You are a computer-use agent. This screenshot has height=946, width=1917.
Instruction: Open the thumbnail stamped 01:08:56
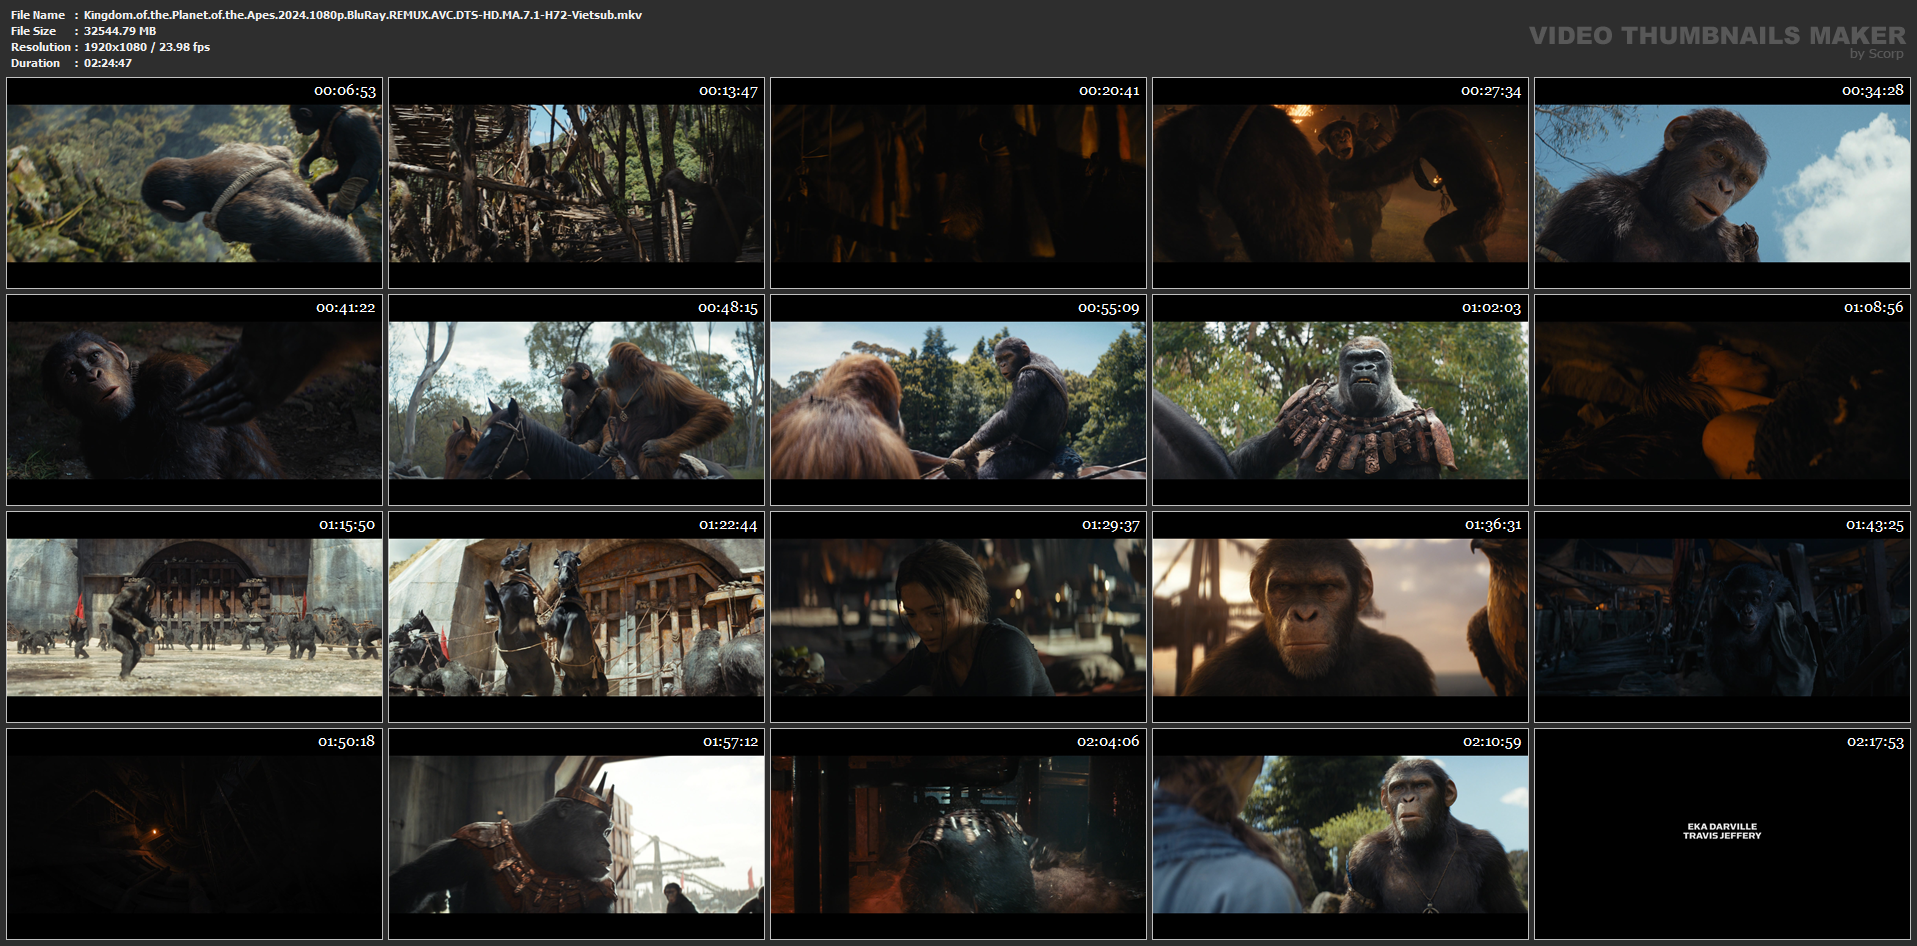[x=1722, y=400]
